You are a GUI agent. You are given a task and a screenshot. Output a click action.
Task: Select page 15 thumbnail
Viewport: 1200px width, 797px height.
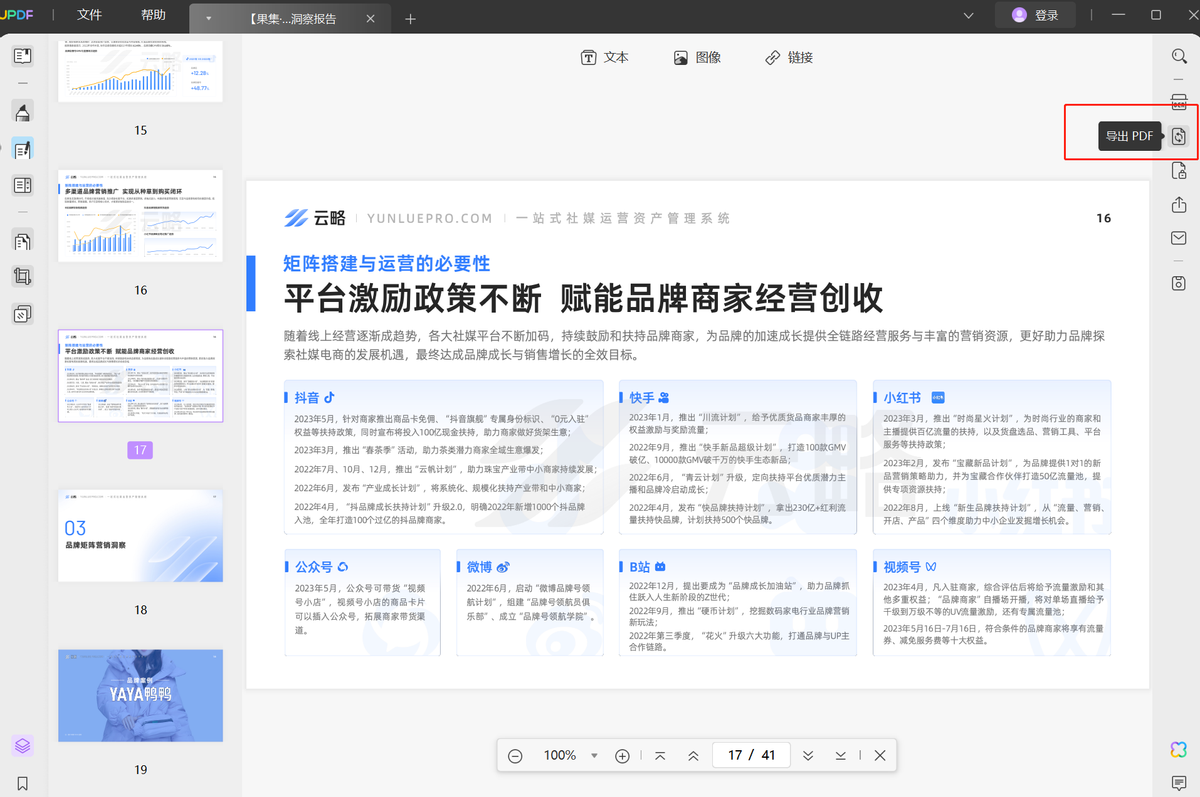140,71
